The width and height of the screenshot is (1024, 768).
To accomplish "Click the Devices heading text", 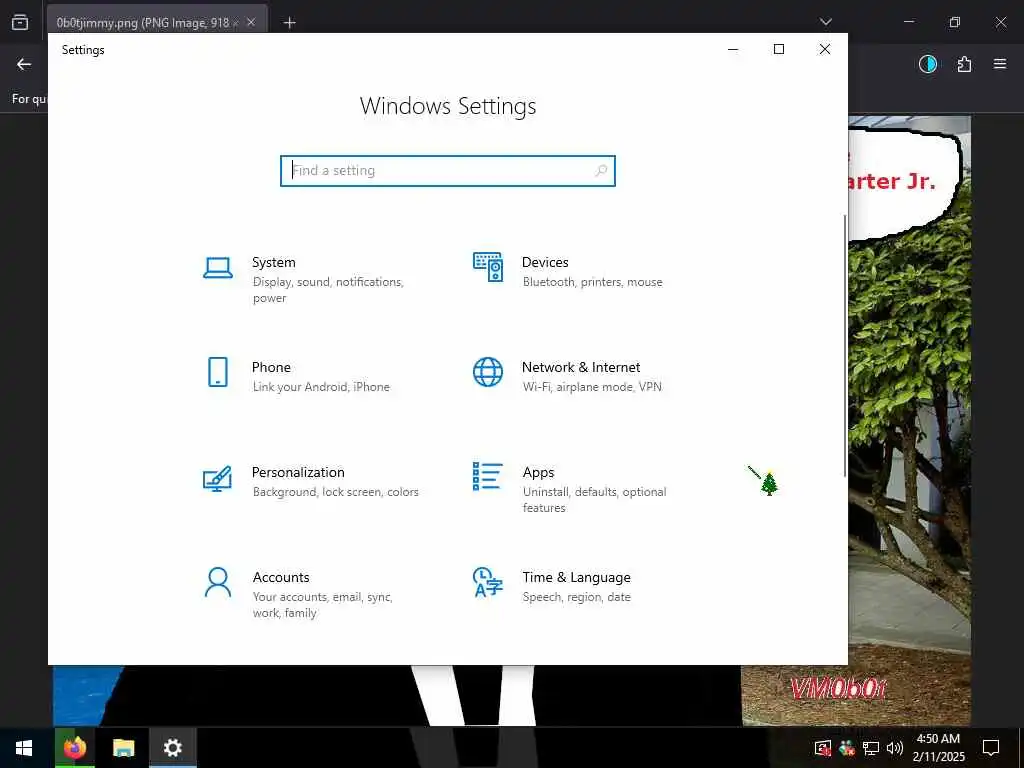I will (x=545, y=262).
